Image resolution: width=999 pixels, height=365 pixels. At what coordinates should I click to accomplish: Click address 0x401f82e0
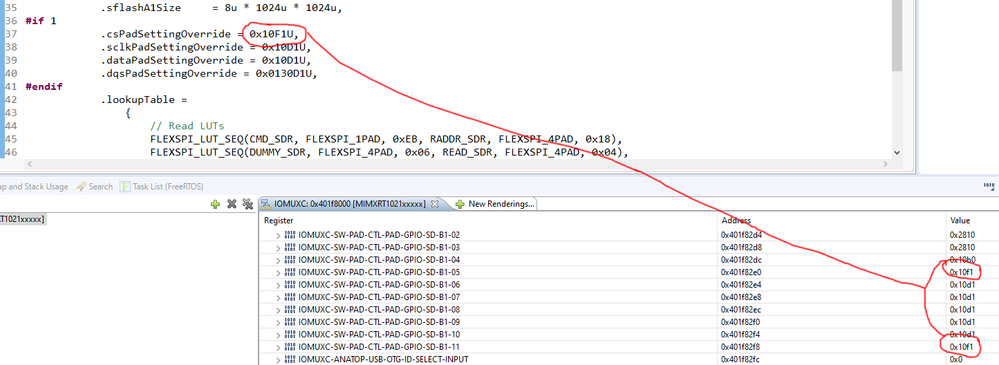click(740, 272)
